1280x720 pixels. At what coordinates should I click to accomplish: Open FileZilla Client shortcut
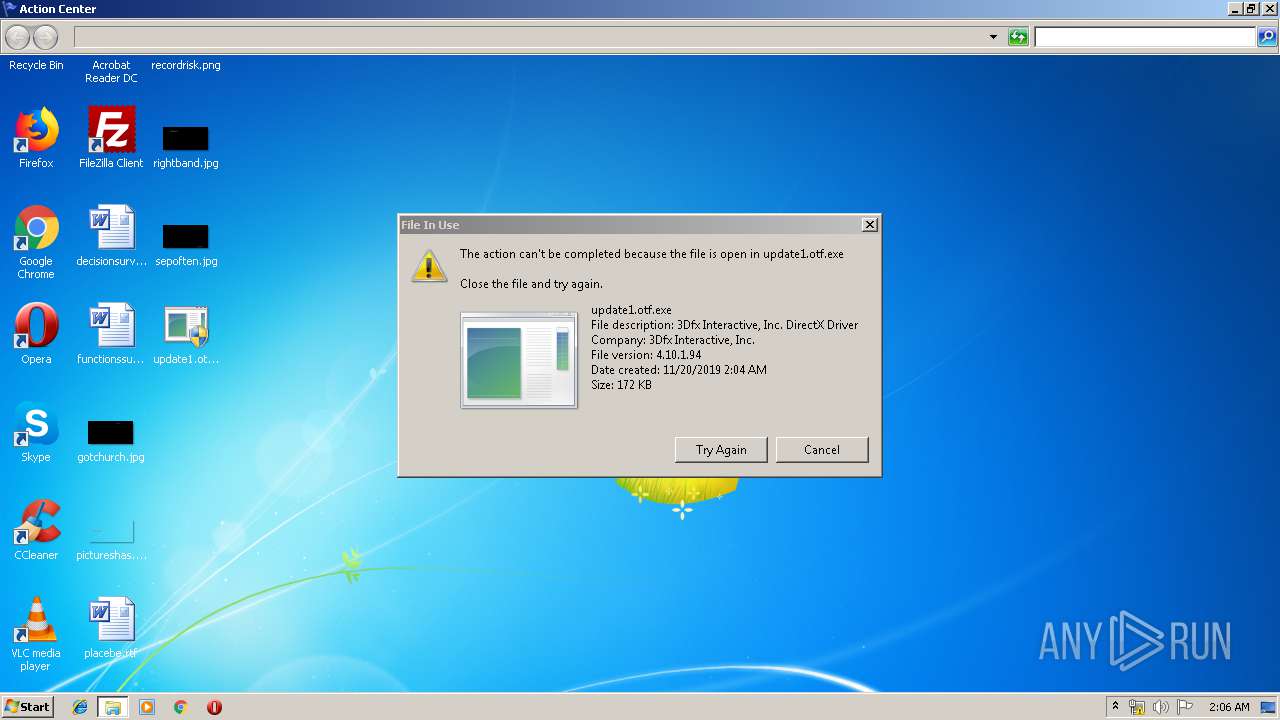click(111, 138)
